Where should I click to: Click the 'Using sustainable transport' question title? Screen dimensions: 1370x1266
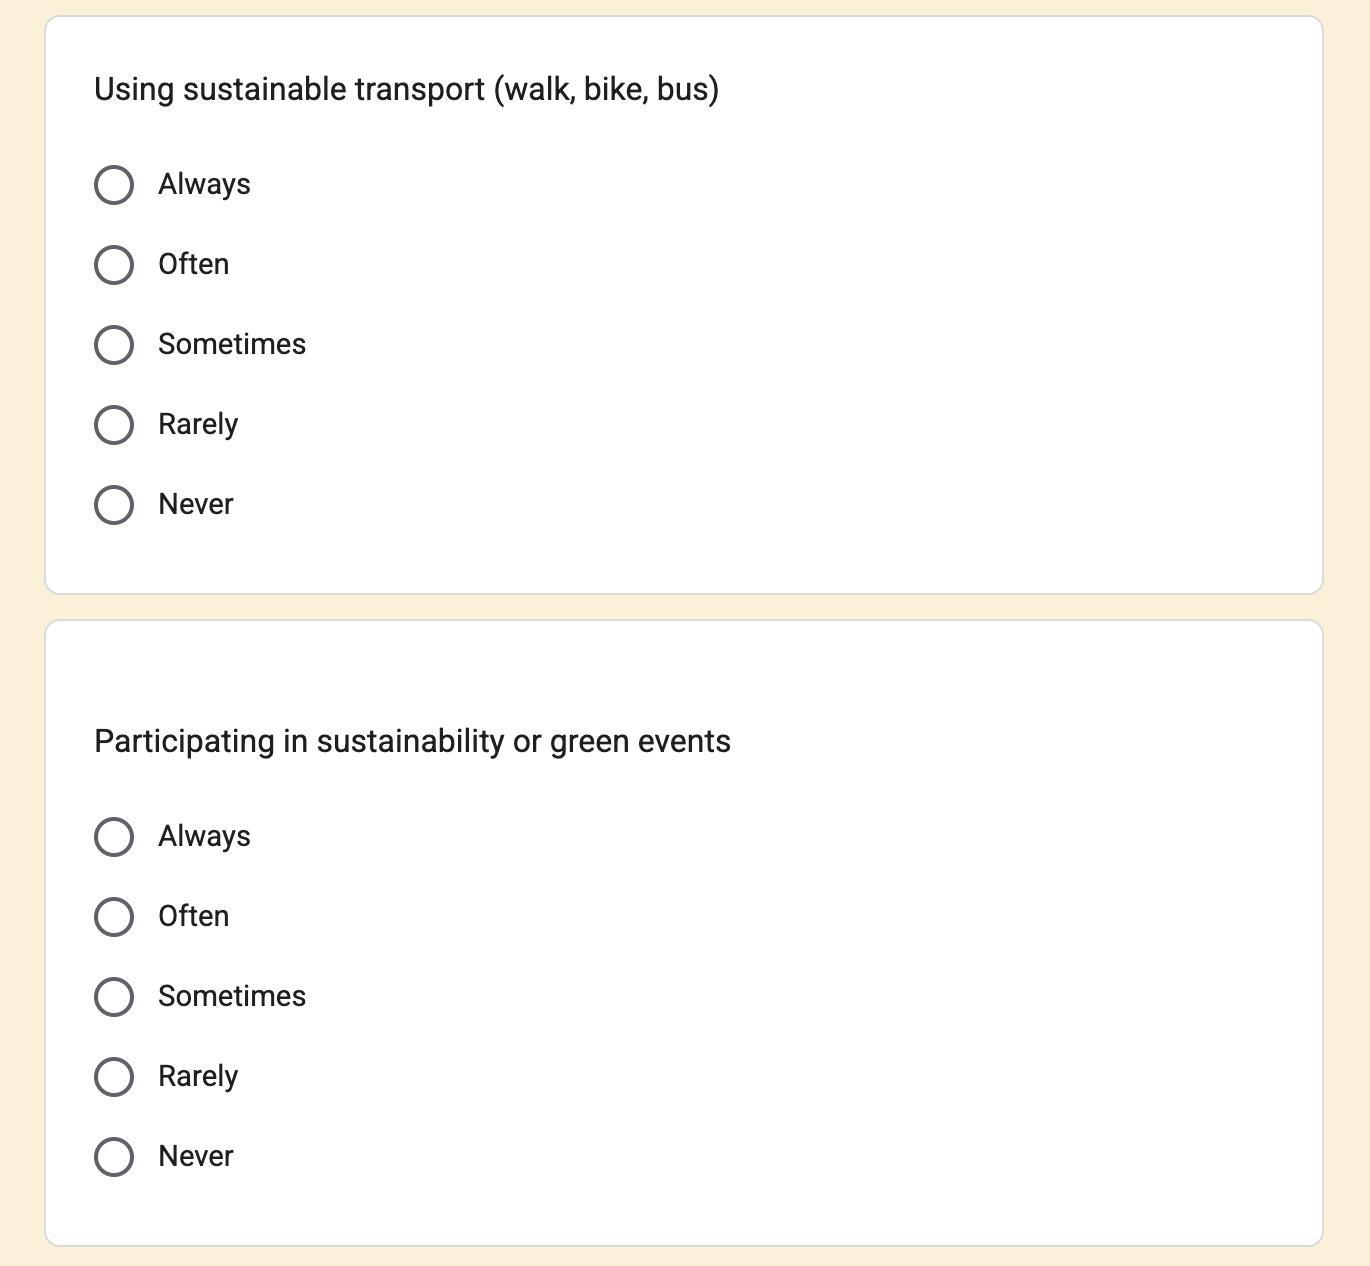click(x=406, y=89)
